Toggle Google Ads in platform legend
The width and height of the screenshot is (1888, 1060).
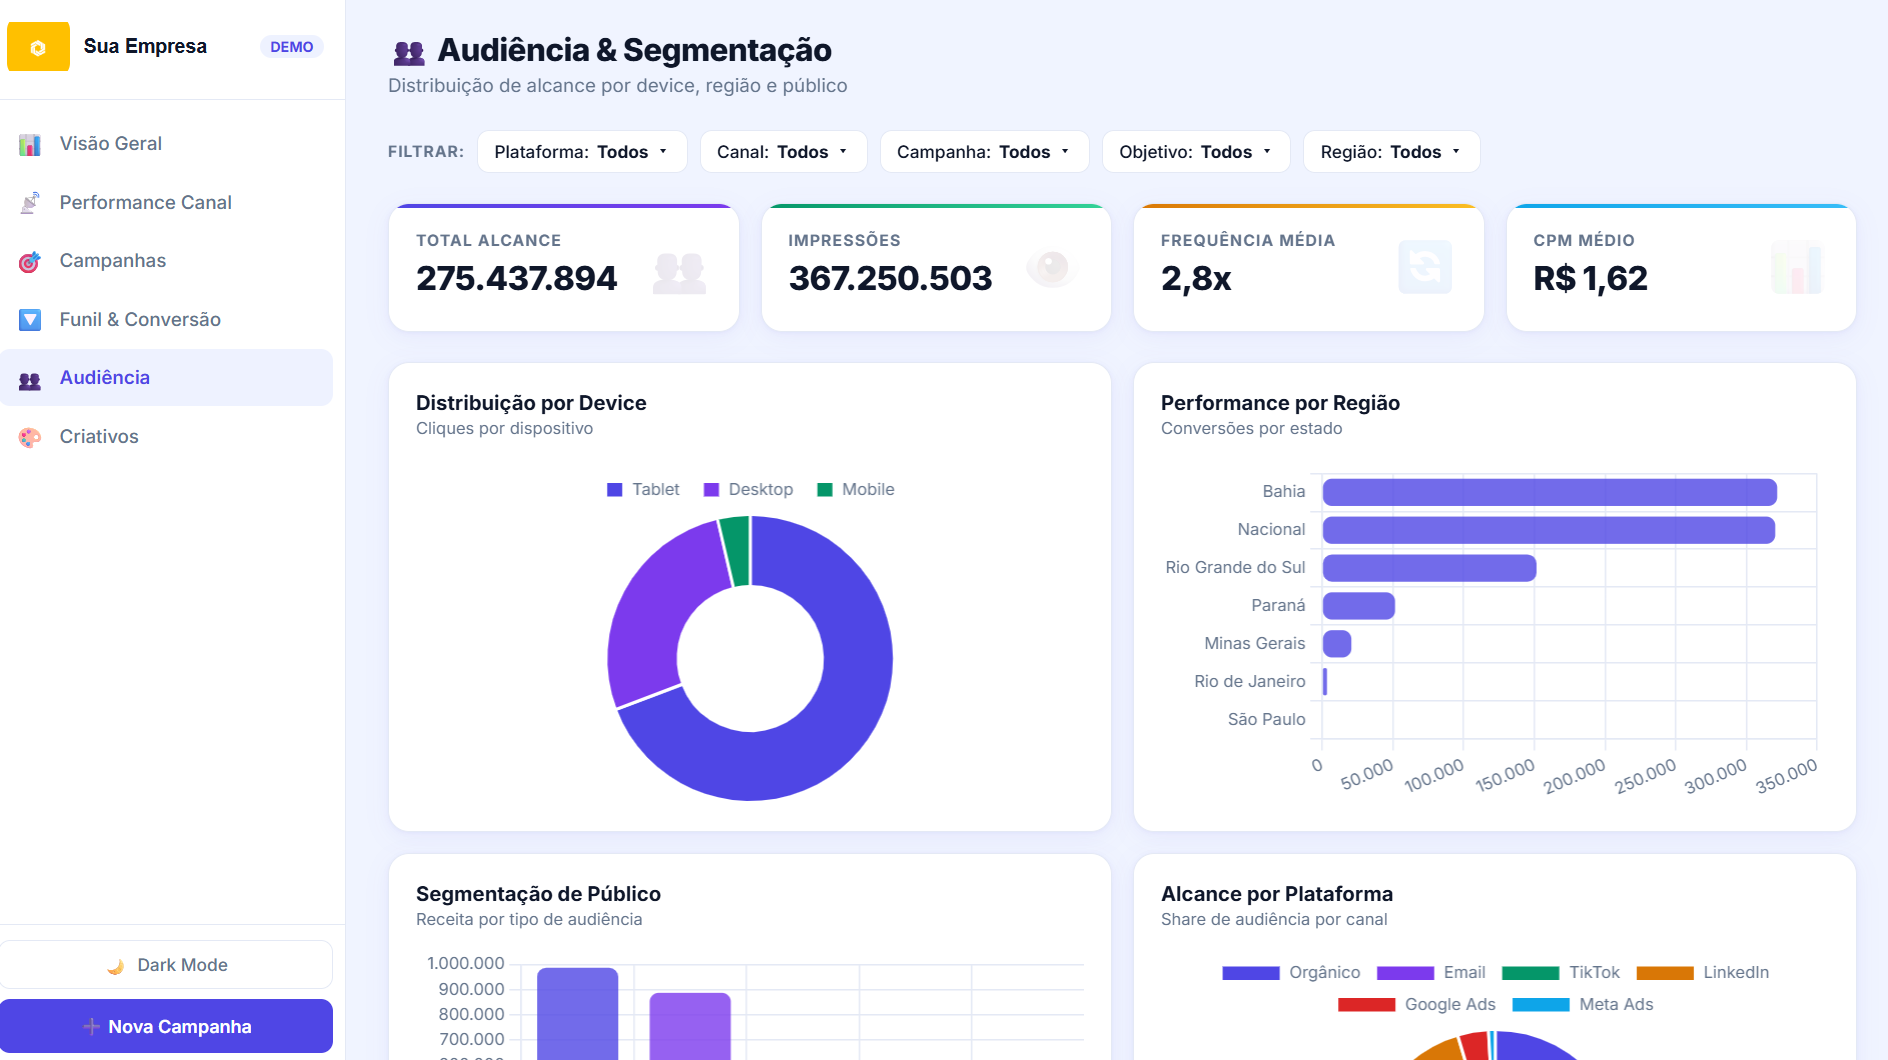1417,1005
